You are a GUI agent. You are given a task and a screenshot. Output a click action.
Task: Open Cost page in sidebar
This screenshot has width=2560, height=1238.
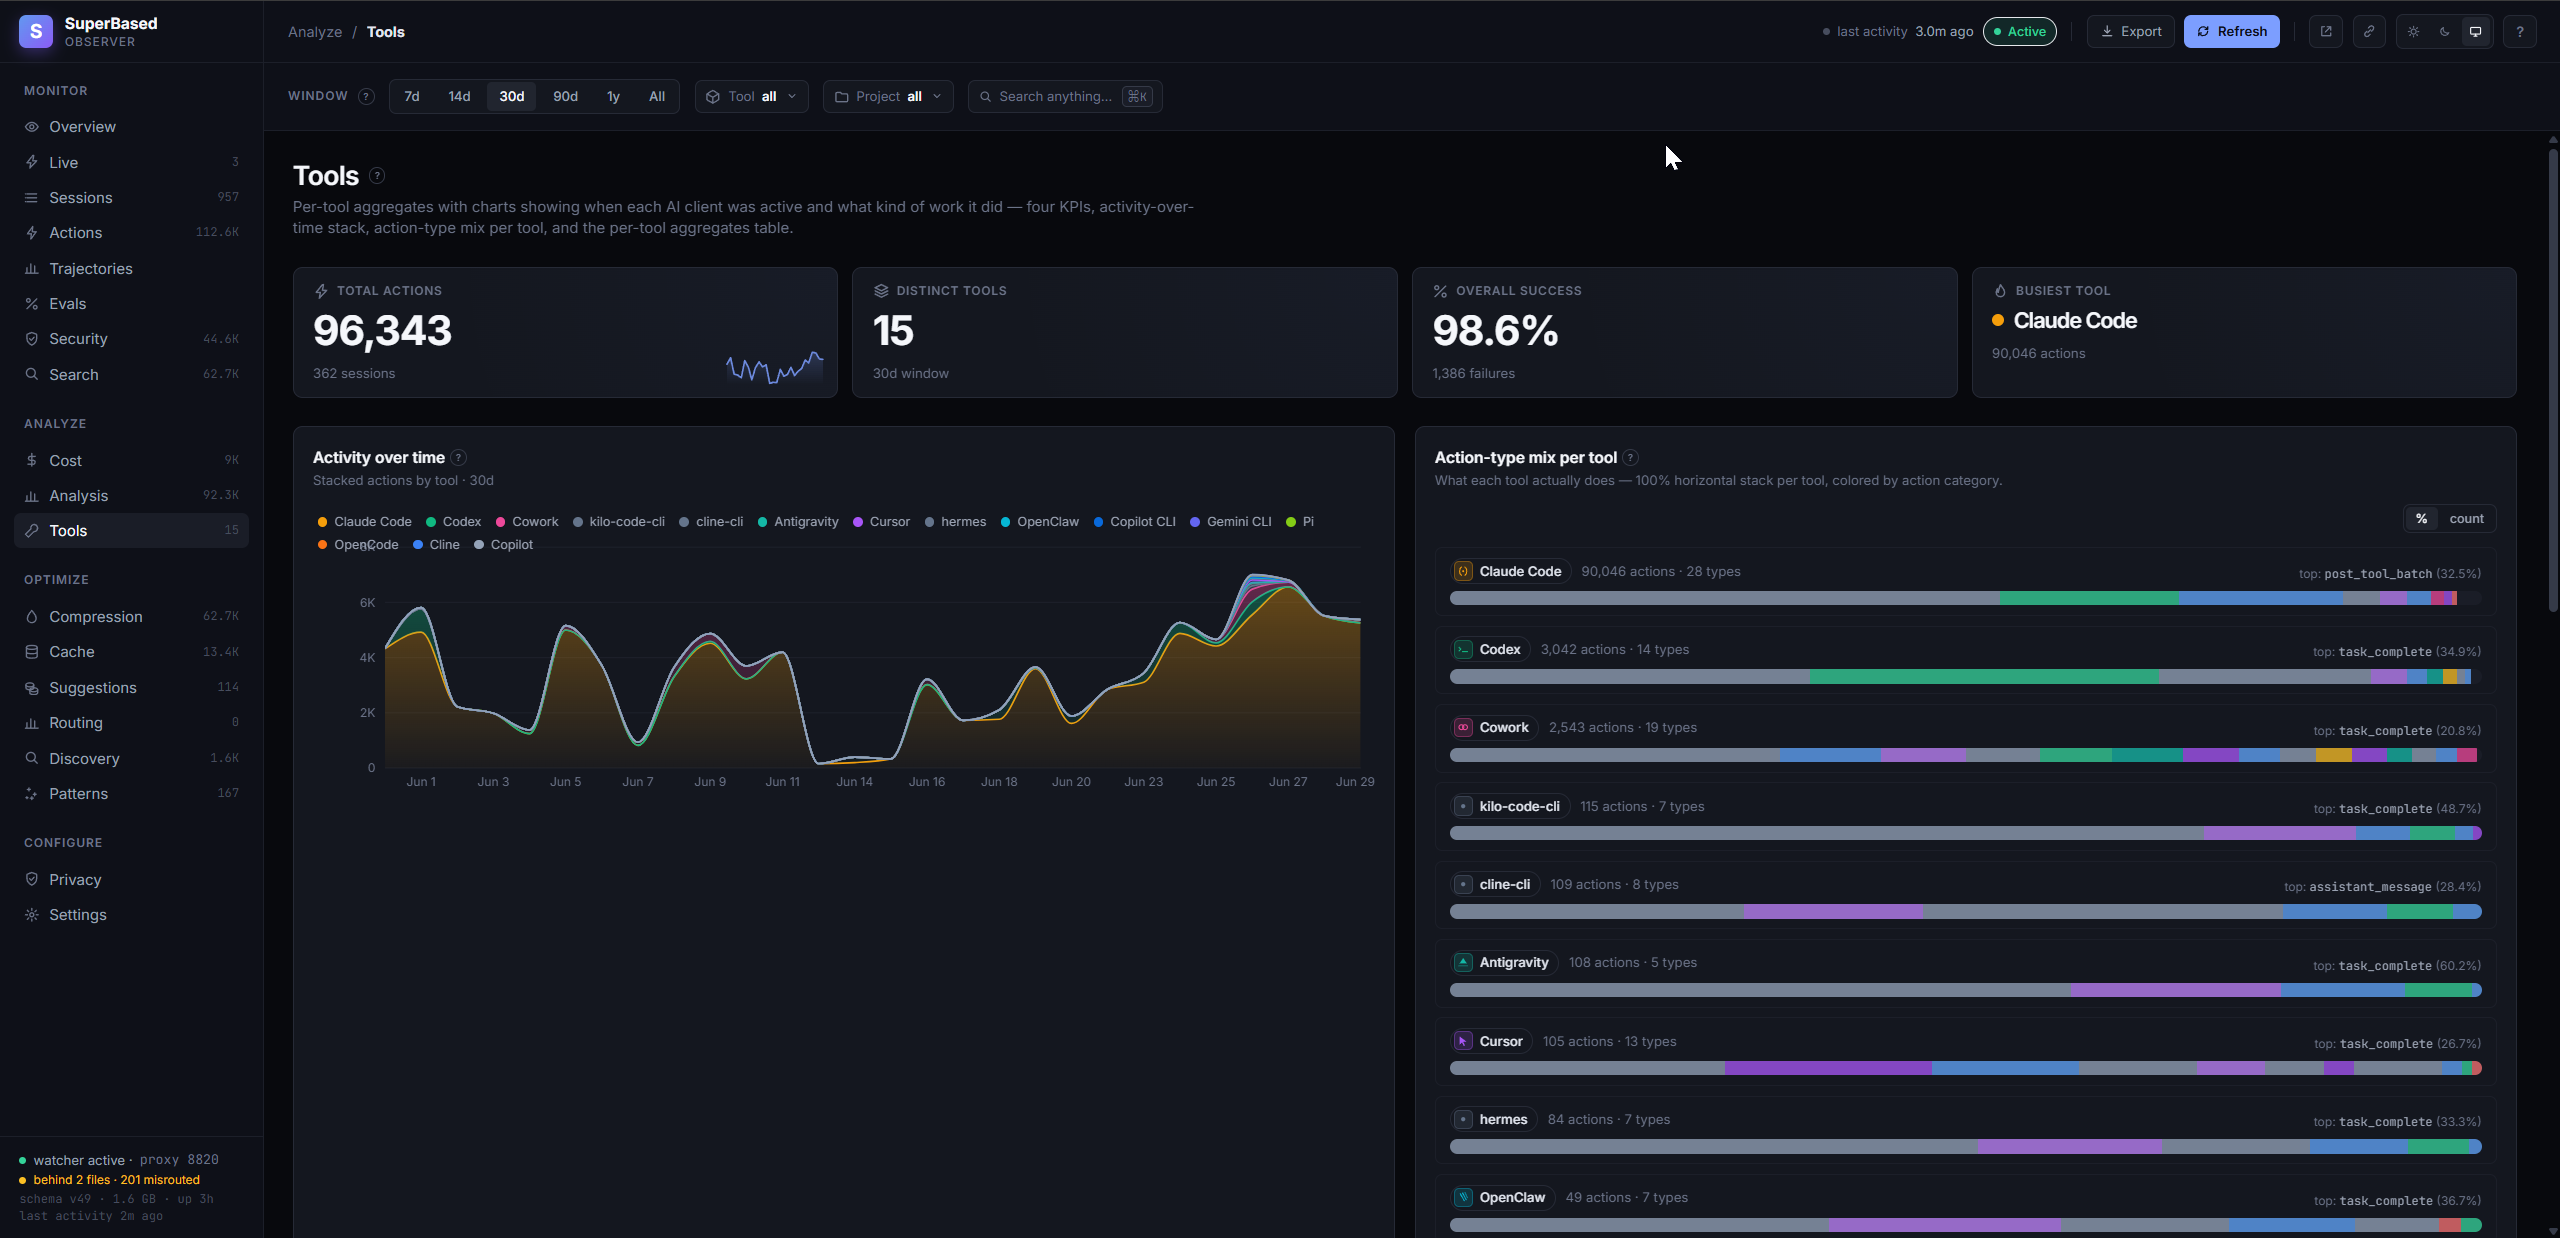(x=131, y=460)
